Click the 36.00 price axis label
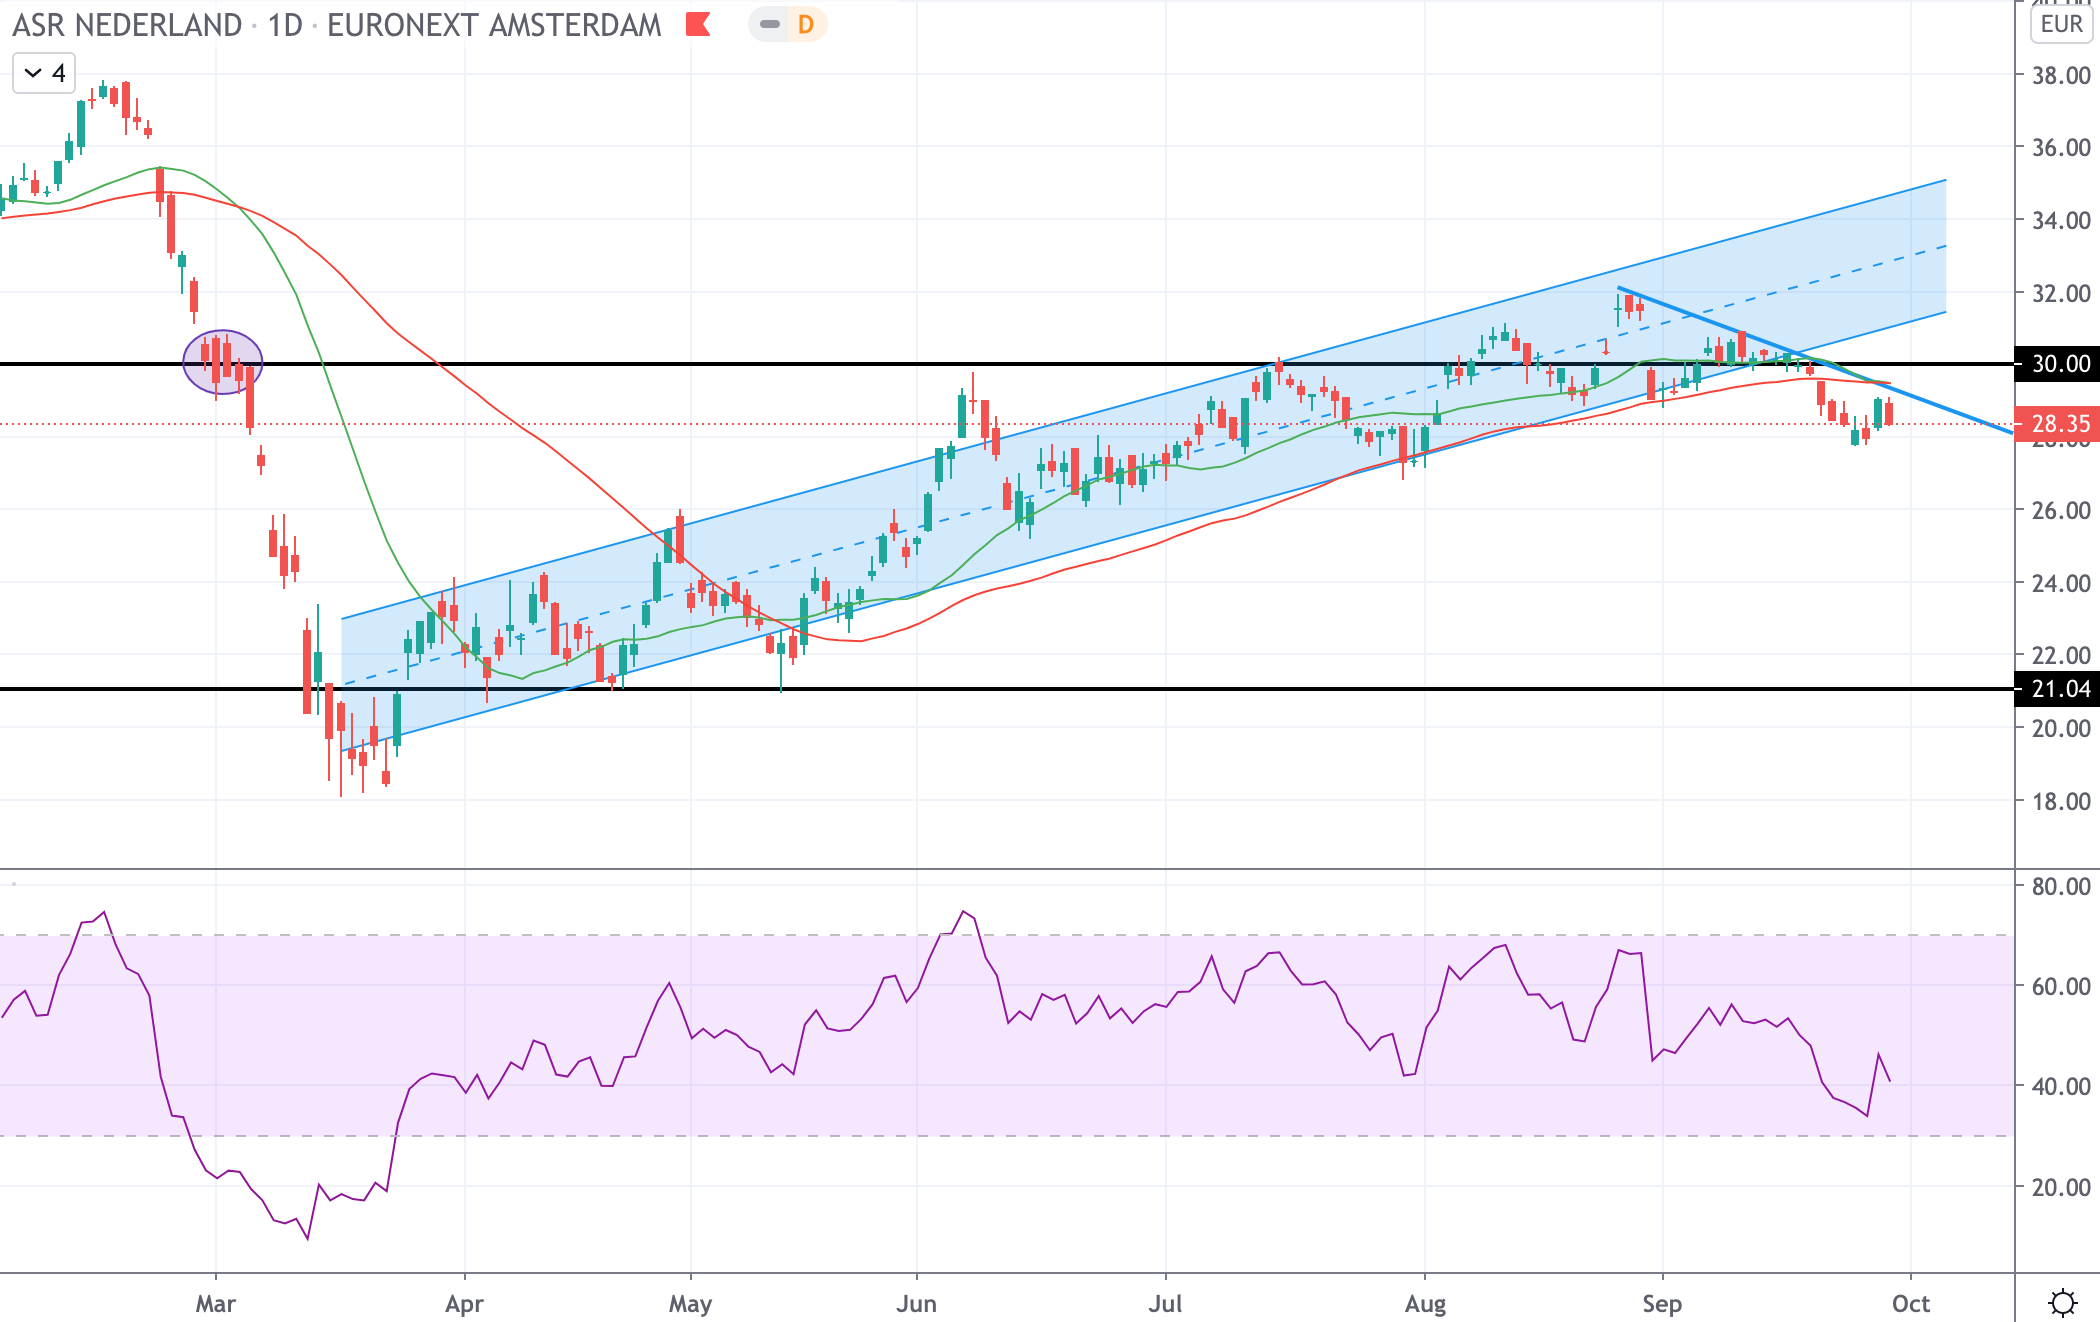 point(2061,148)
